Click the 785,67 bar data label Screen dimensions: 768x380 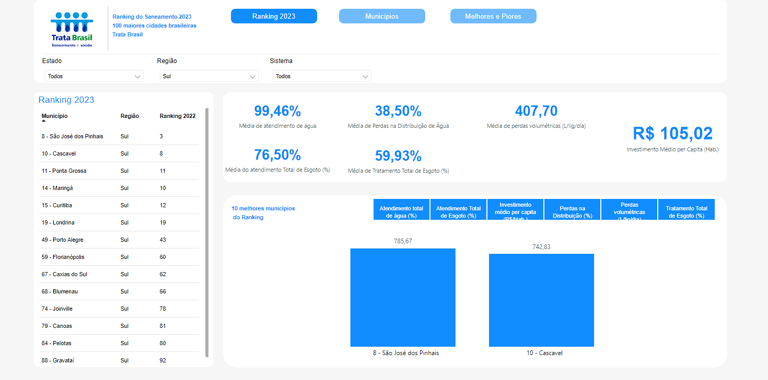(x=403, y=241)
